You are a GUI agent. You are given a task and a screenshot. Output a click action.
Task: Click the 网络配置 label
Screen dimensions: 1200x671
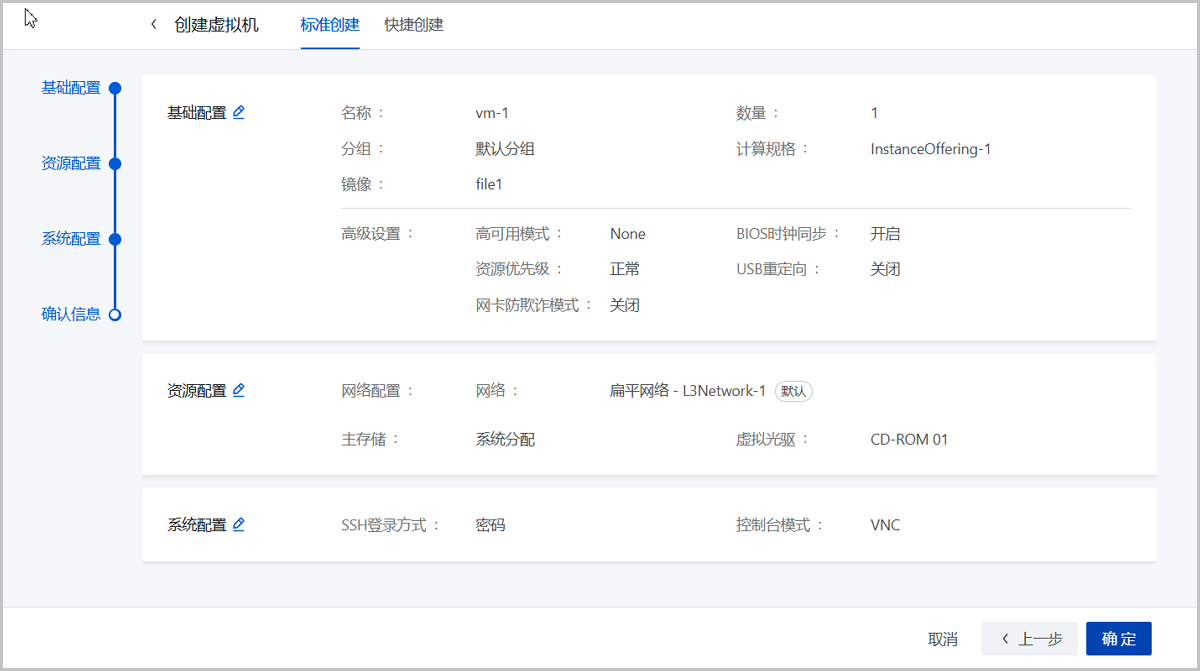coord(370,391)
